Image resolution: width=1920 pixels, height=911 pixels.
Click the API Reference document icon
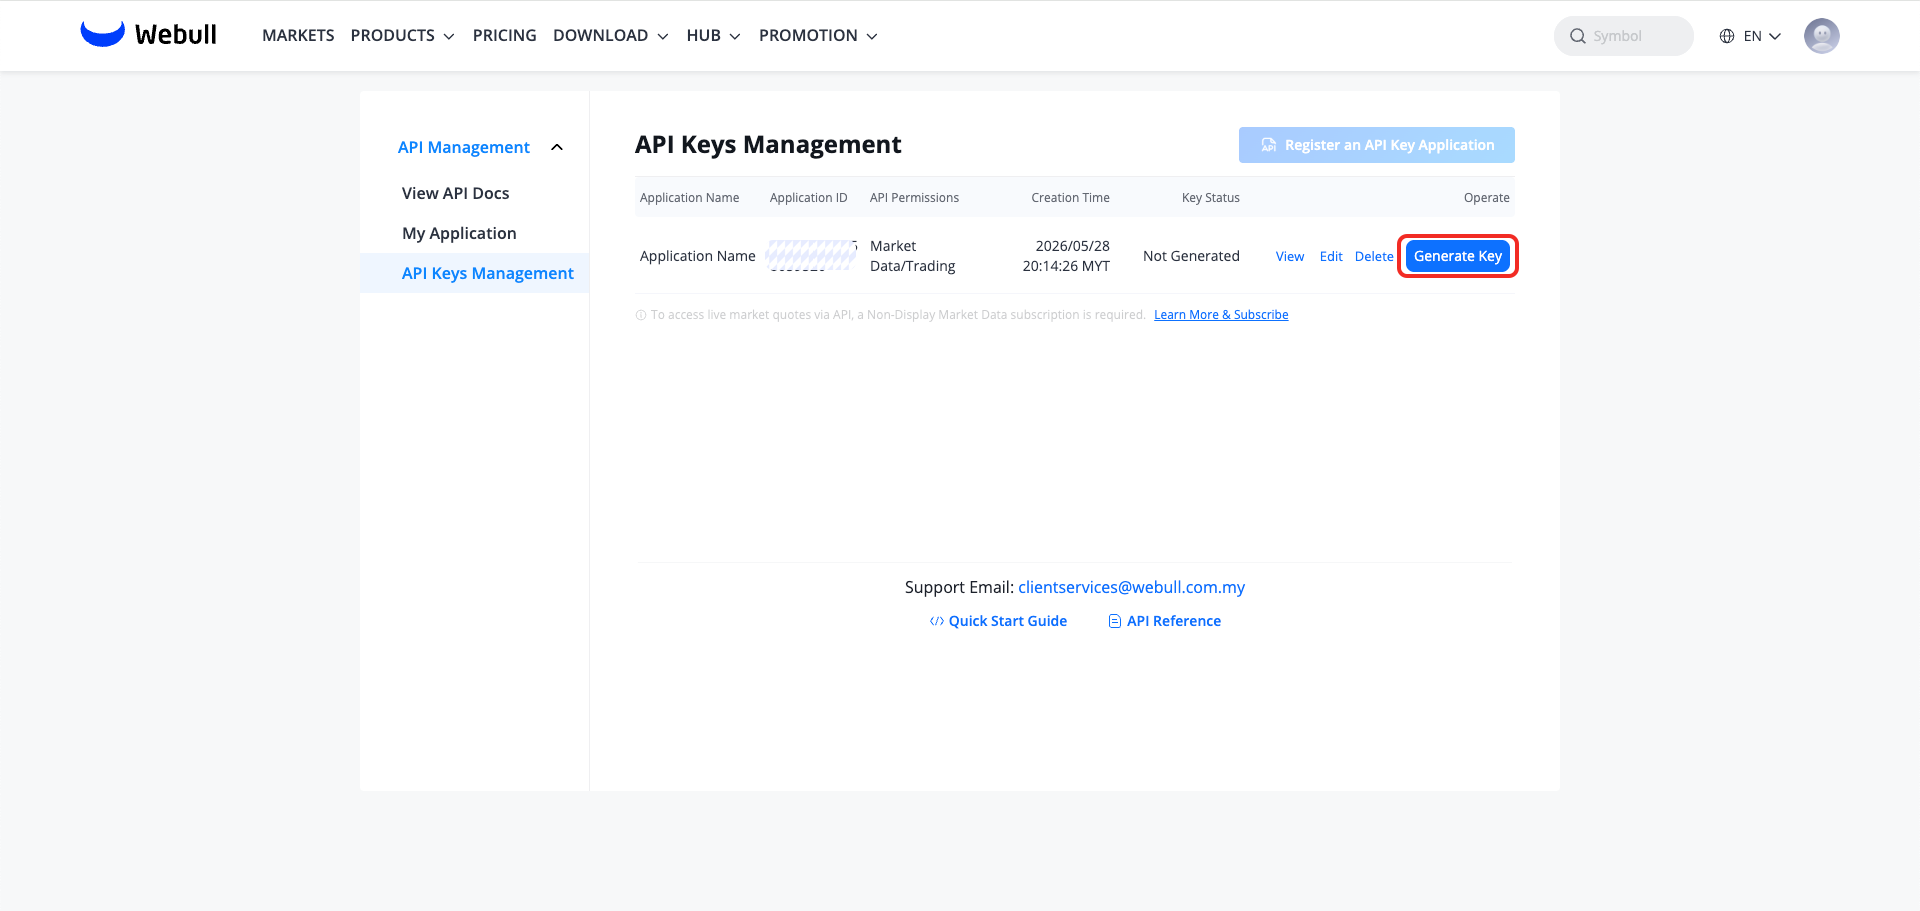[1114, 621]
